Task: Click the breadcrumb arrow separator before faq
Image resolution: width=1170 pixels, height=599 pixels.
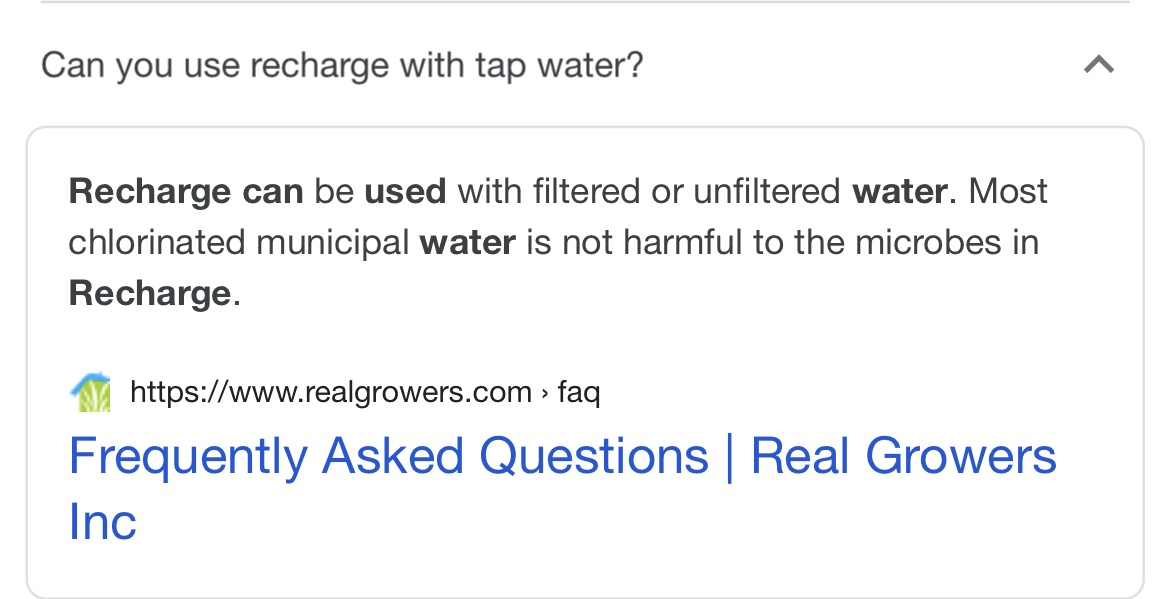Action: coord(545,393)
